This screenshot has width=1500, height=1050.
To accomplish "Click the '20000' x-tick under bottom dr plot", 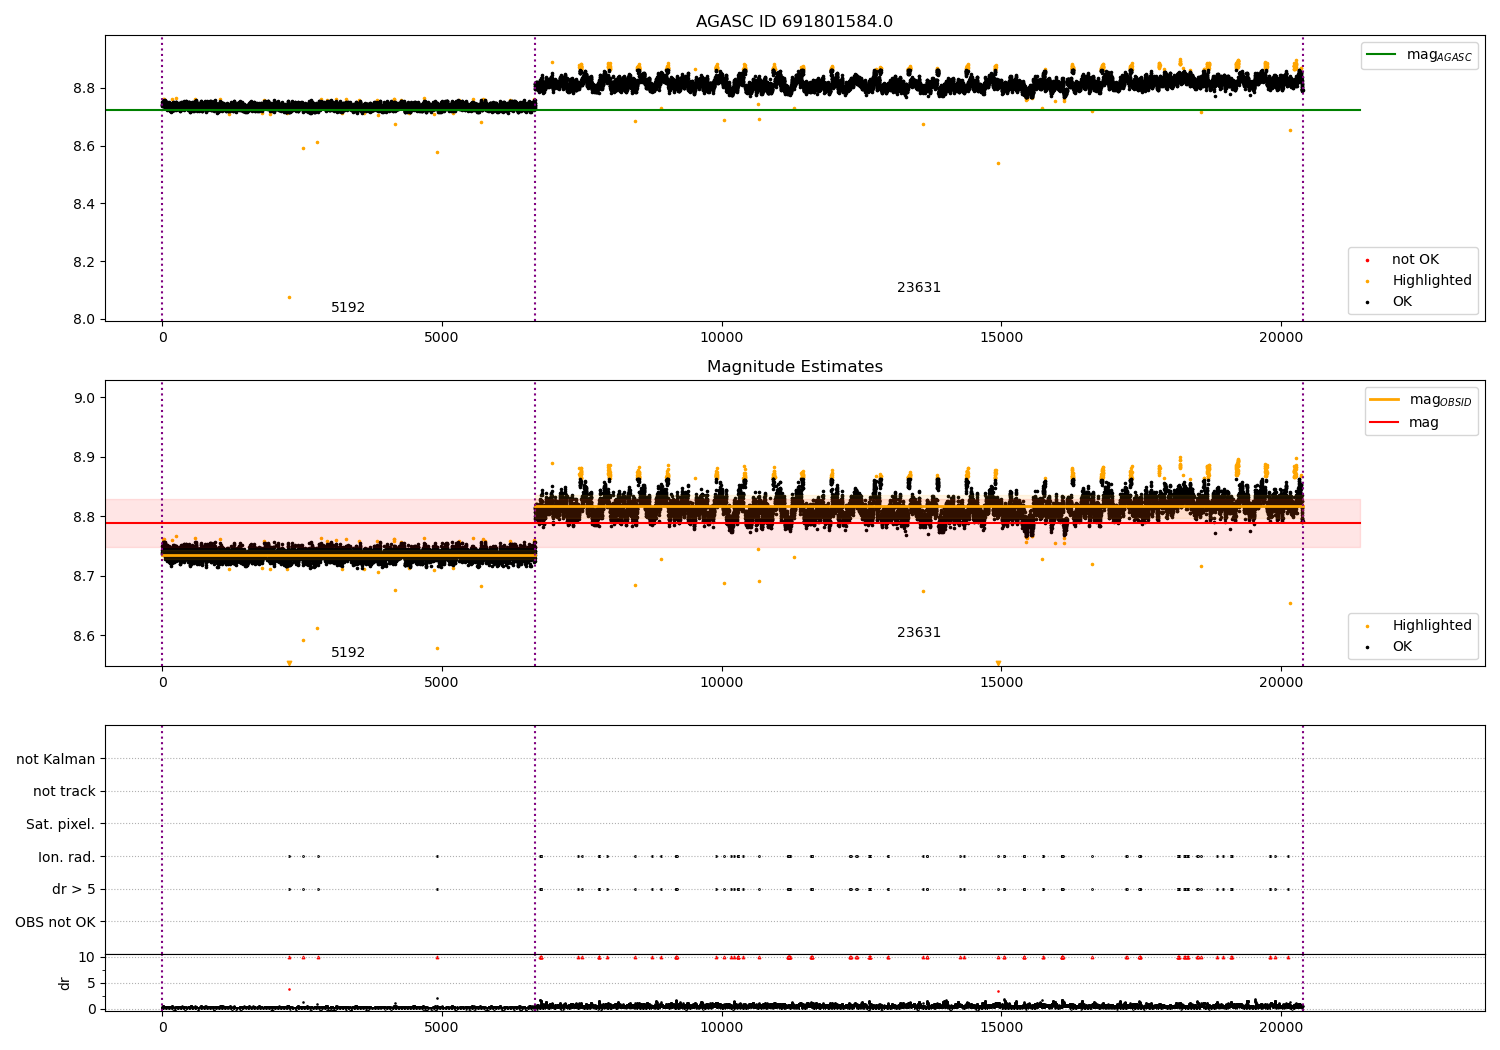I will [x=1281, y=1028].
